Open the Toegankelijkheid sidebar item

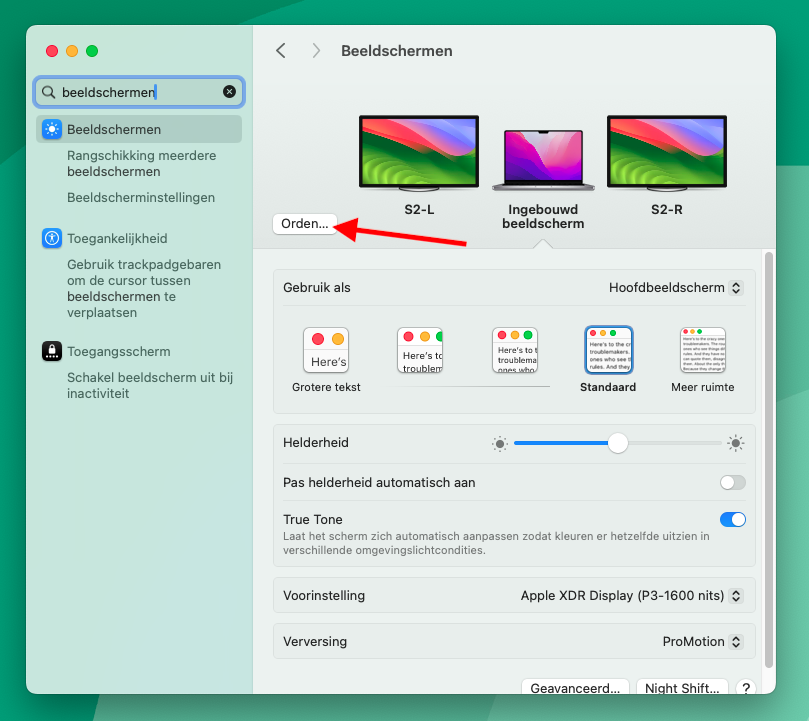tap(117, 238)
